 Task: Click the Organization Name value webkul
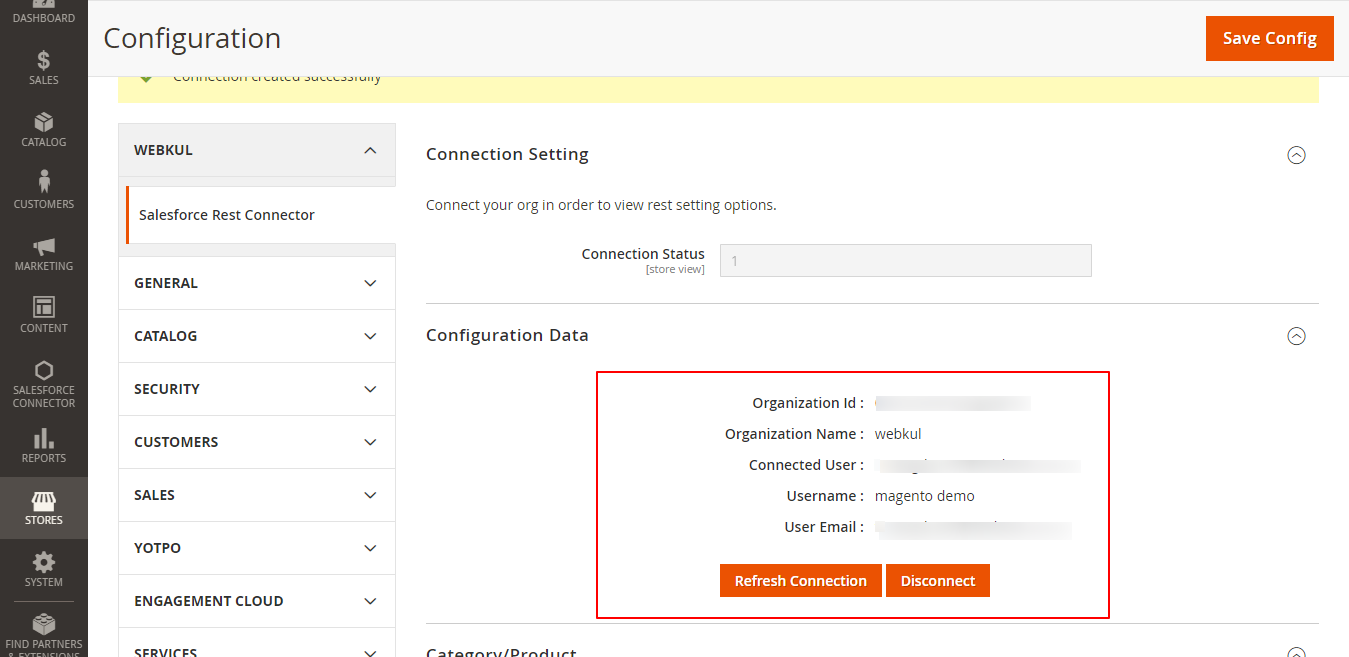click(898, 434)
